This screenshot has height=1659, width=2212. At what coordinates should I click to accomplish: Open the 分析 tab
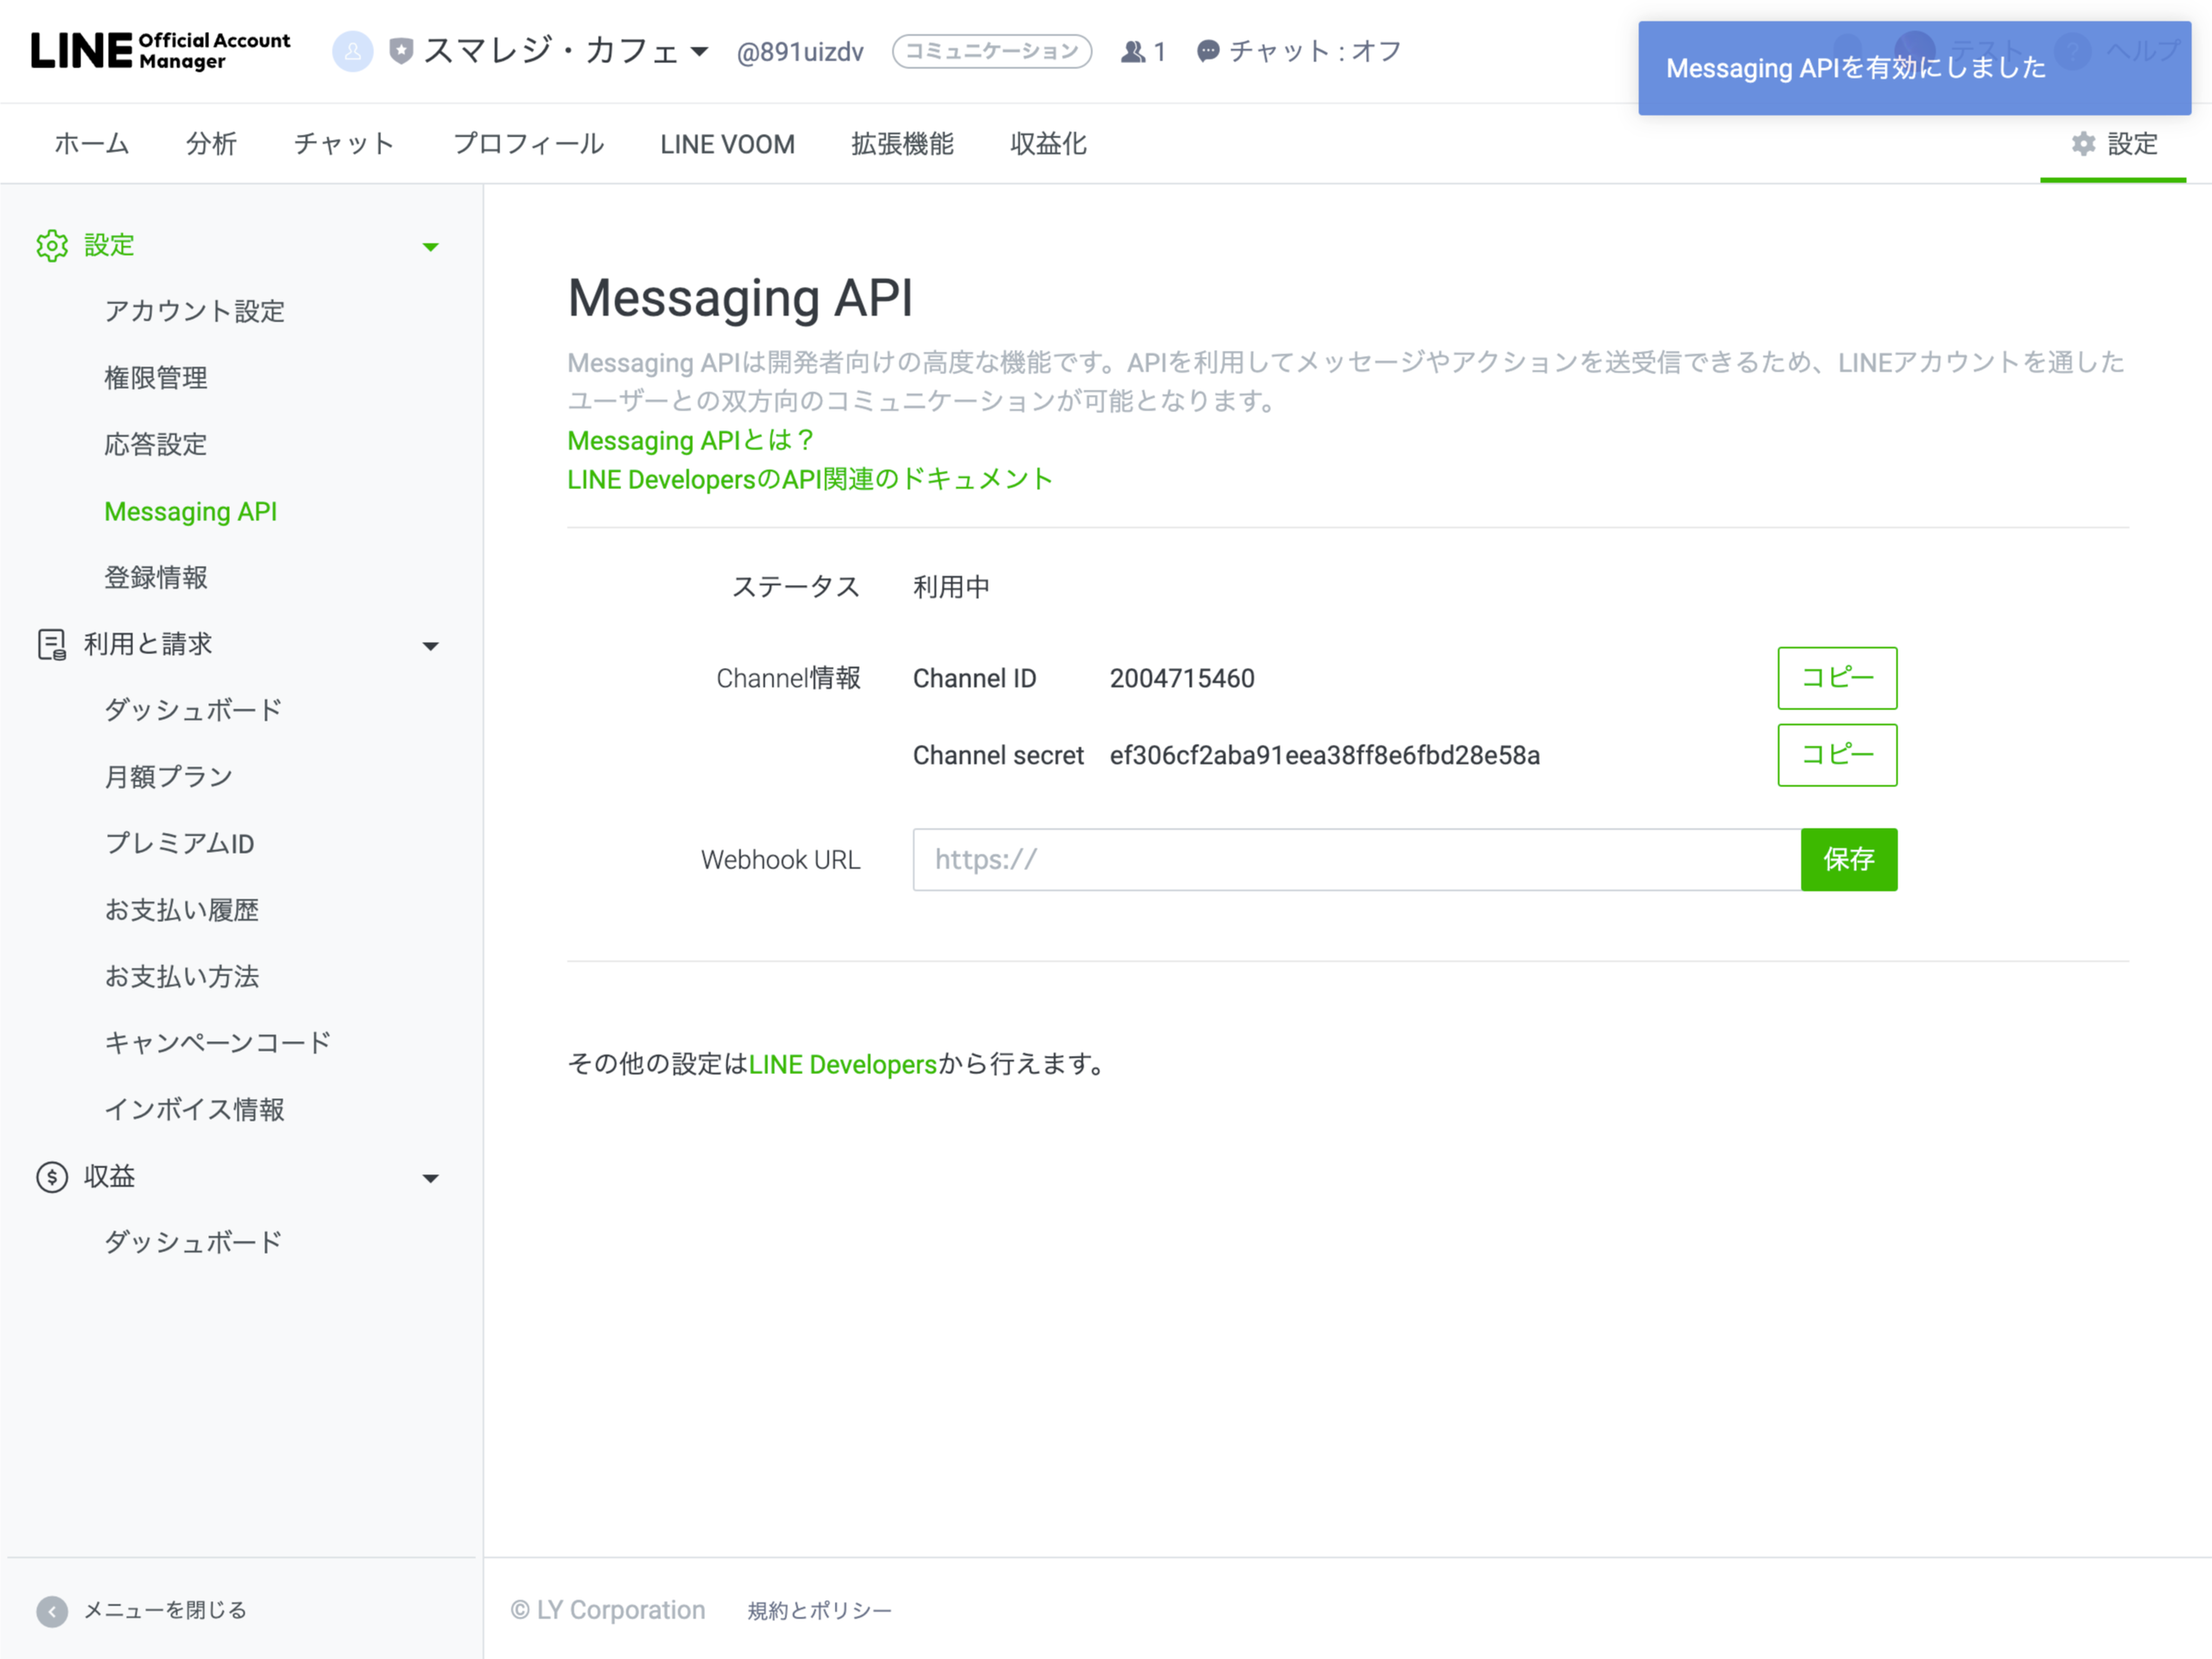211,144
